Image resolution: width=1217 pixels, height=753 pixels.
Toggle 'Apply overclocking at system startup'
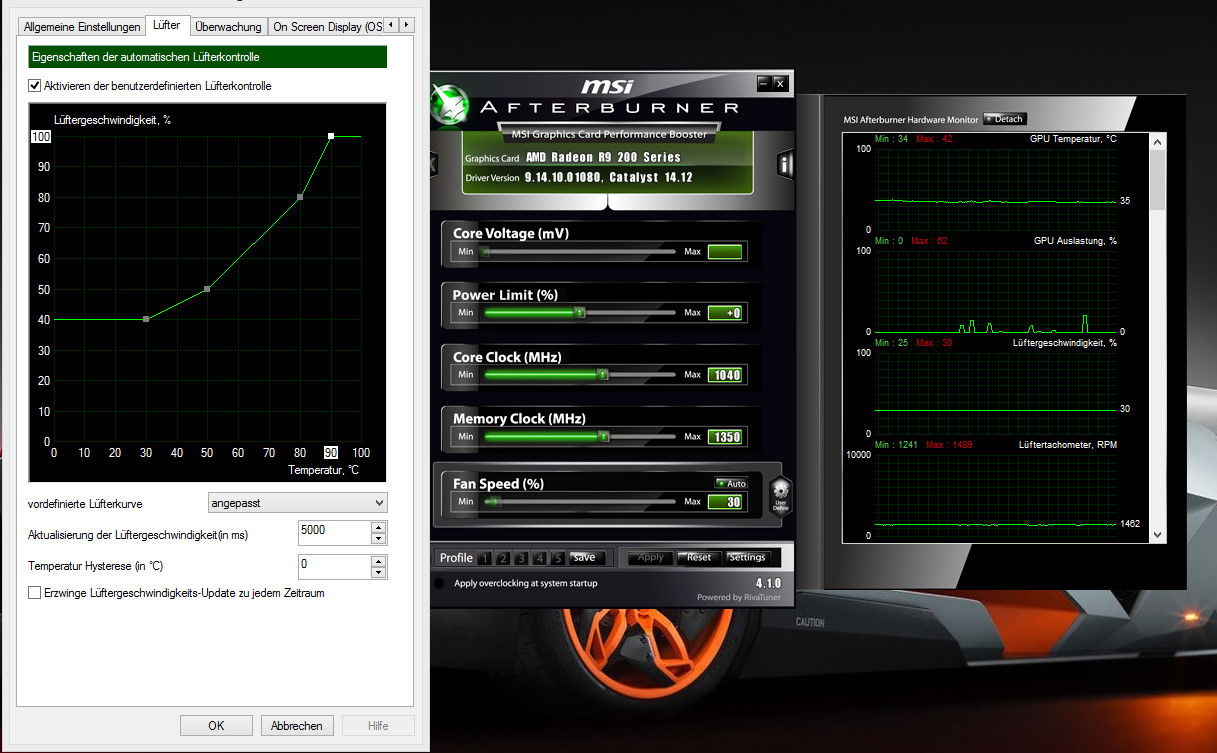click(440, 583)
